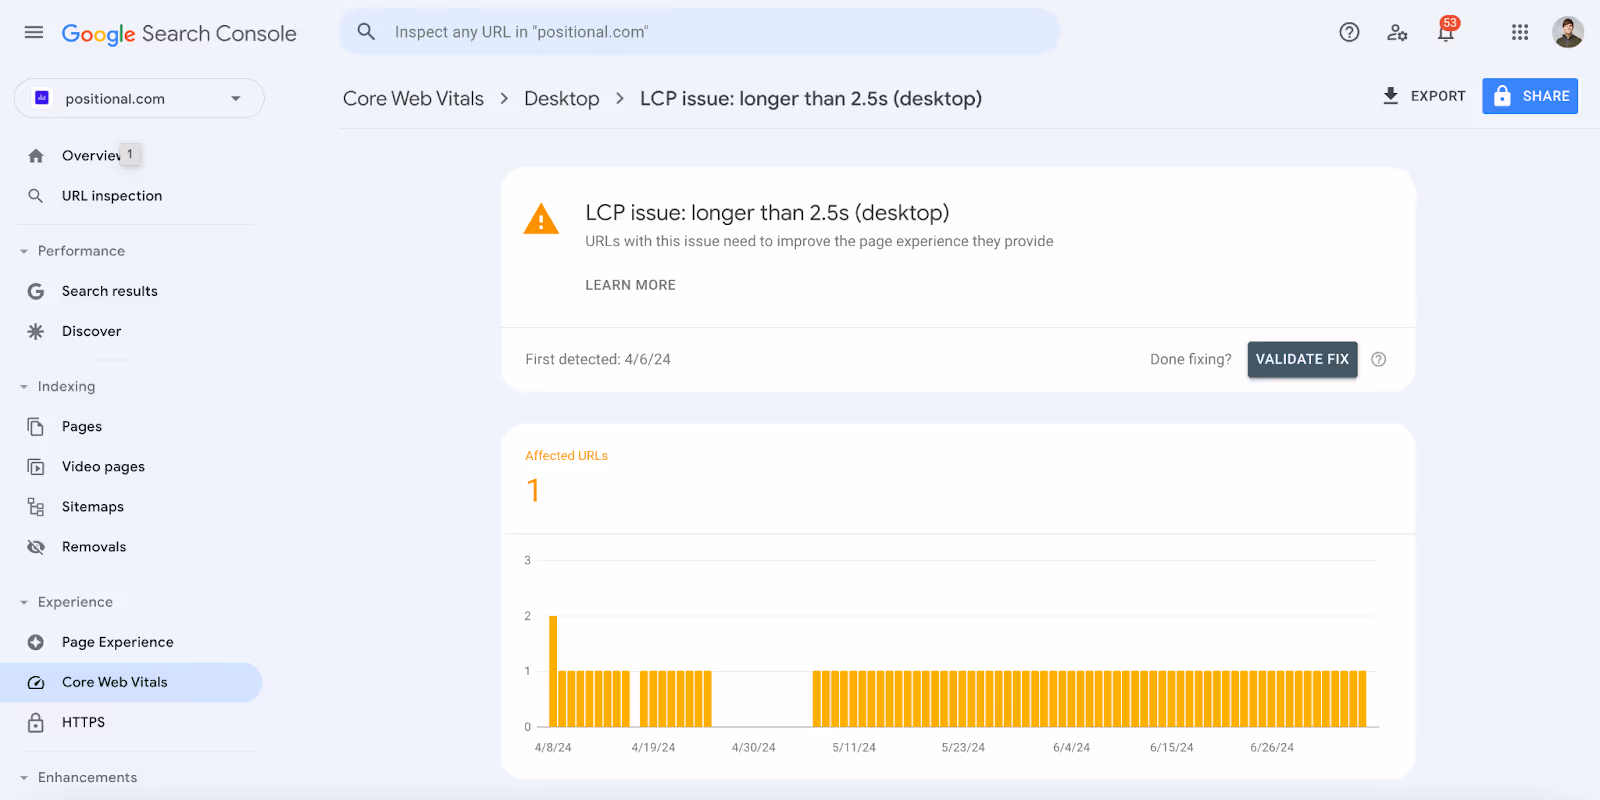This screenshot has width=1600, height=800.
Task: Open the positional.com property dropdown
Action: click(139, 98)
